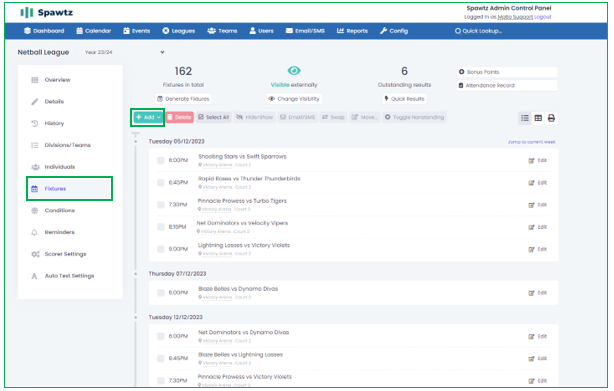614x391 pixels.
Task: Tick checkbox for Shooting Stars vs Swift Sparrows
Action: point(161,160)
